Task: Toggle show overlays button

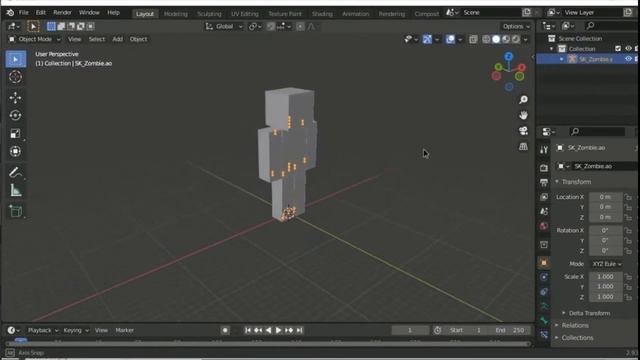Action: pos(450,39)
